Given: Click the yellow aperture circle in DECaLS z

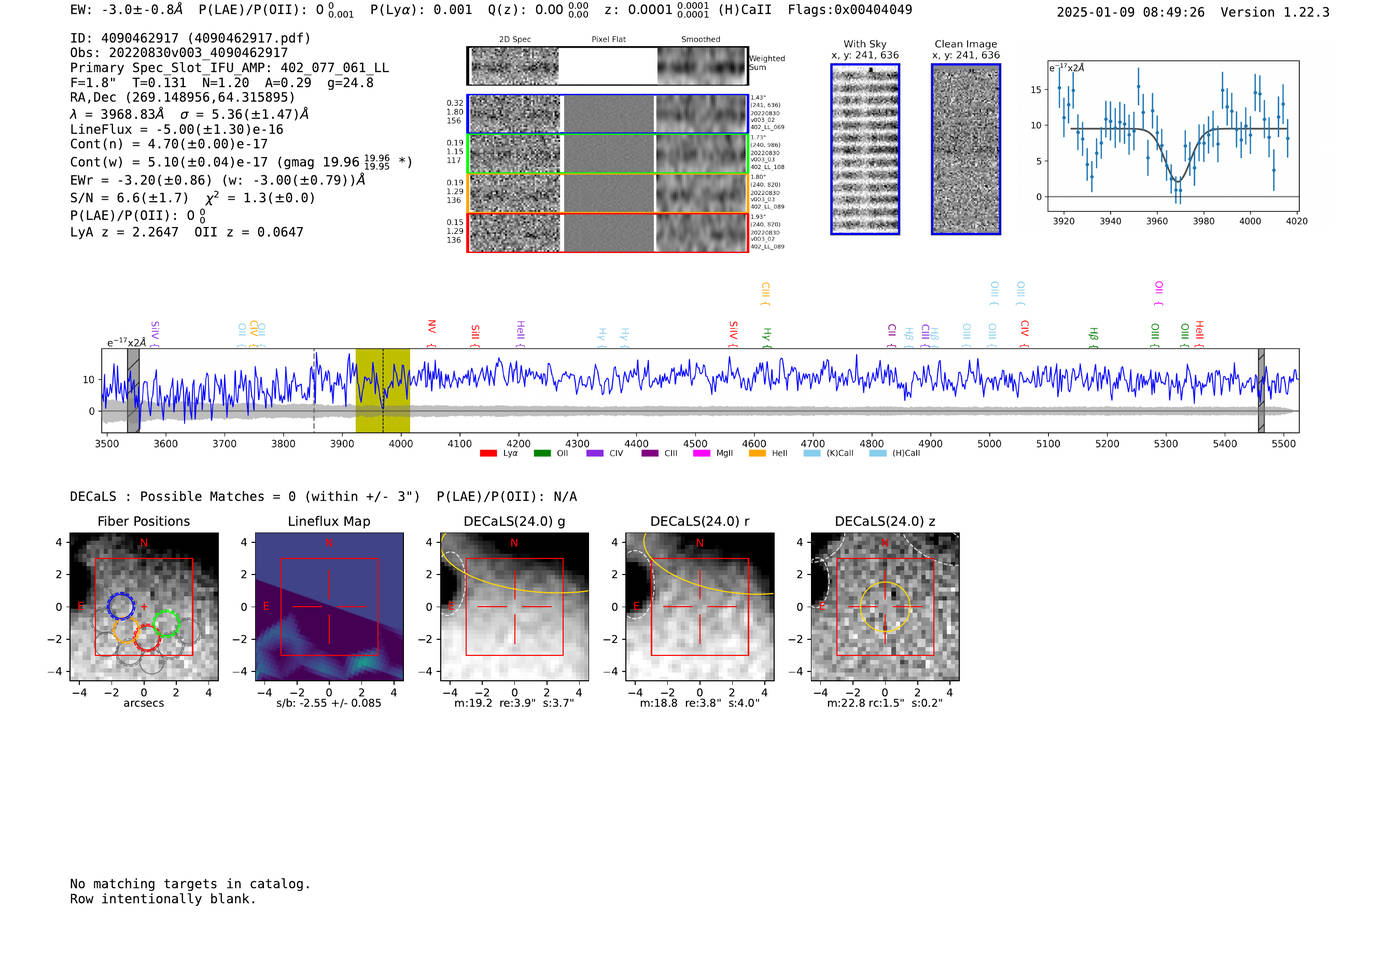Looking at the screenshot, I should [x=886, y=607].
